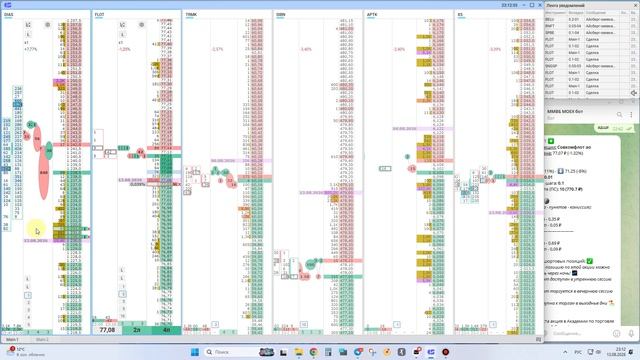The image size is (640, 360).
Task: Click the red circle recorder taskbar icon
Action: click(445, 352)
